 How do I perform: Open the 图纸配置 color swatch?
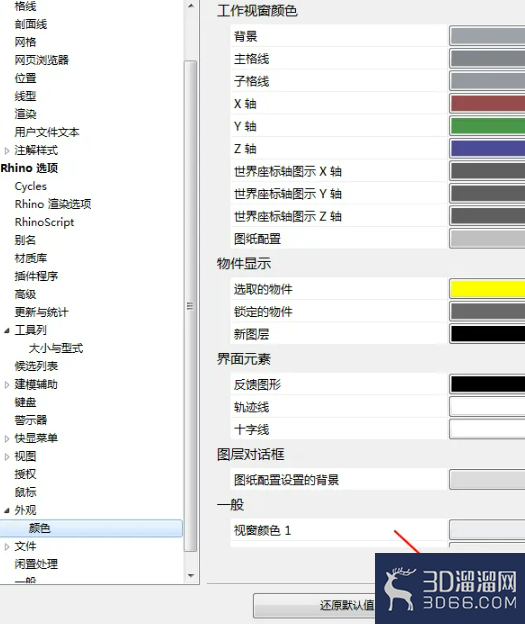coord(487,239)
